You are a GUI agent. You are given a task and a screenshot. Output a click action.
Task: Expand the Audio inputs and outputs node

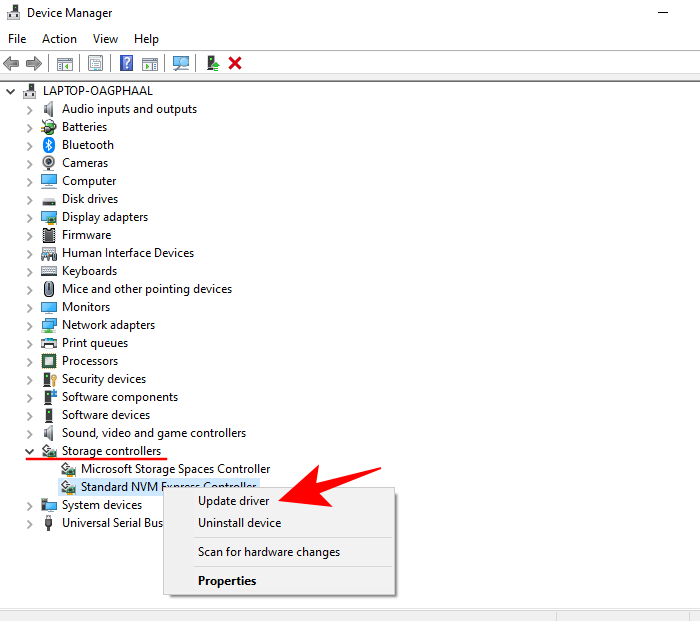click(29, 110)
